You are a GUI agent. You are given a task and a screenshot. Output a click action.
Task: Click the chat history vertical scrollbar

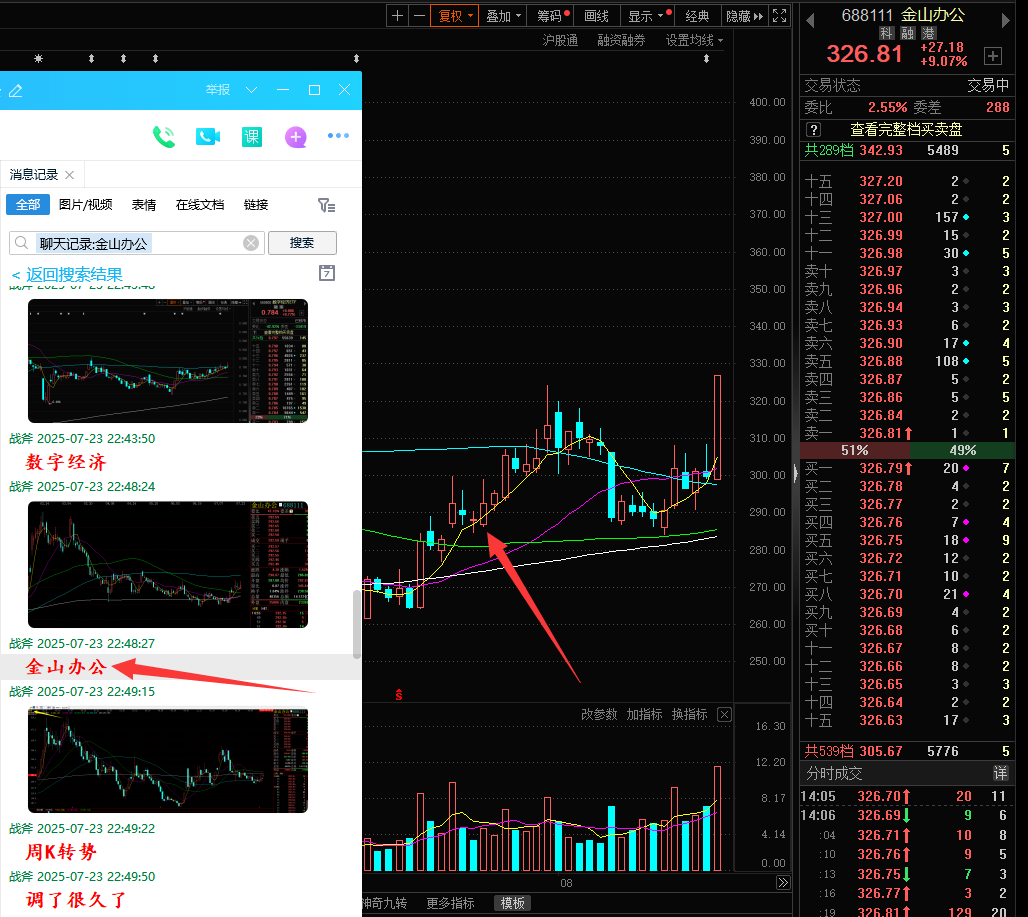357,623
